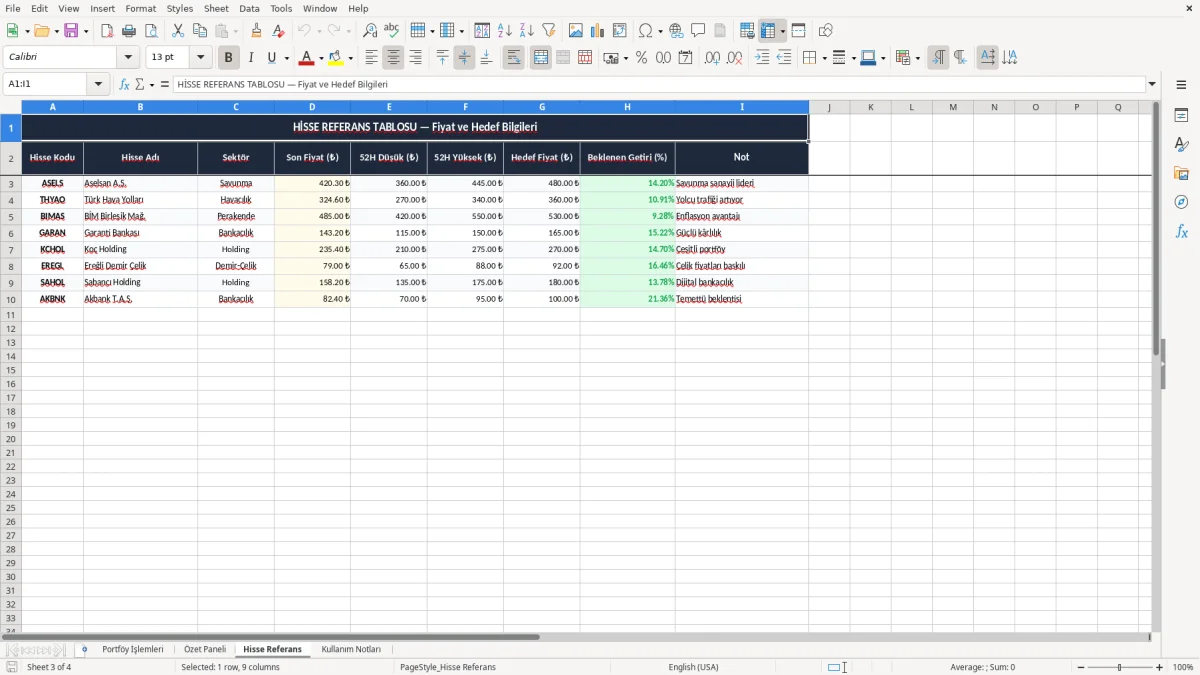Toggle Align Right
This screenshot has height=675, width=1200.
(415, 58)
